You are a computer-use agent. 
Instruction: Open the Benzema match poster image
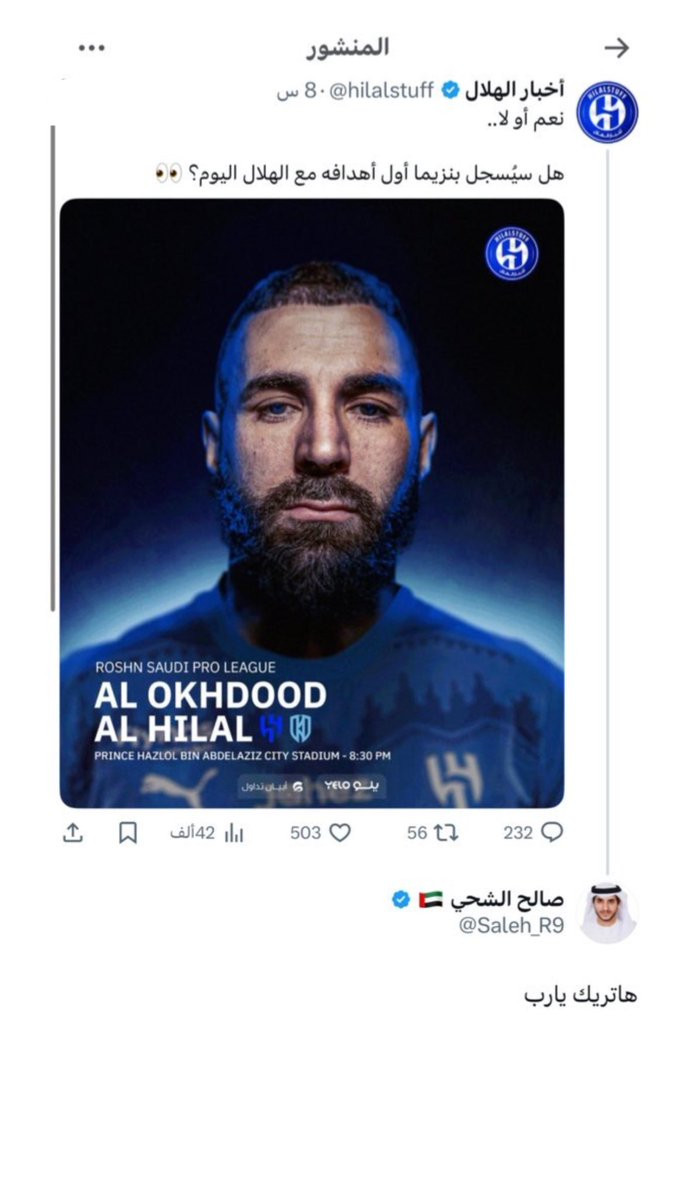(x=312, y=503)
